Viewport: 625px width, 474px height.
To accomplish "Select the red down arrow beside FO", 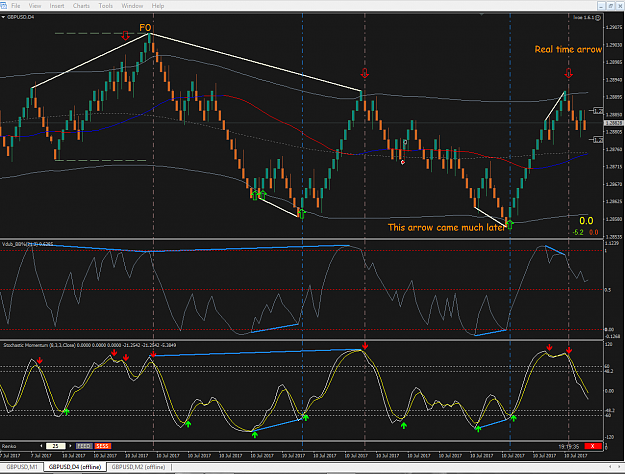I will (126, 36).
